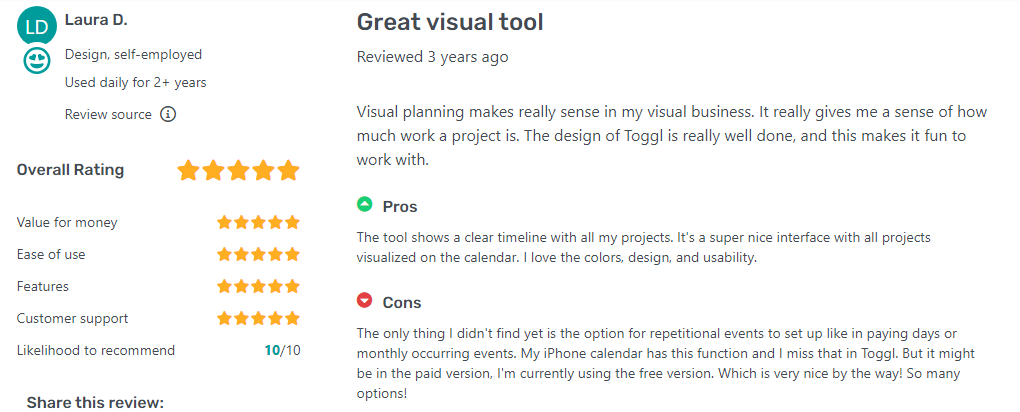Click the Overall Rating stars

pyautogui.click(x=238, y=170)
